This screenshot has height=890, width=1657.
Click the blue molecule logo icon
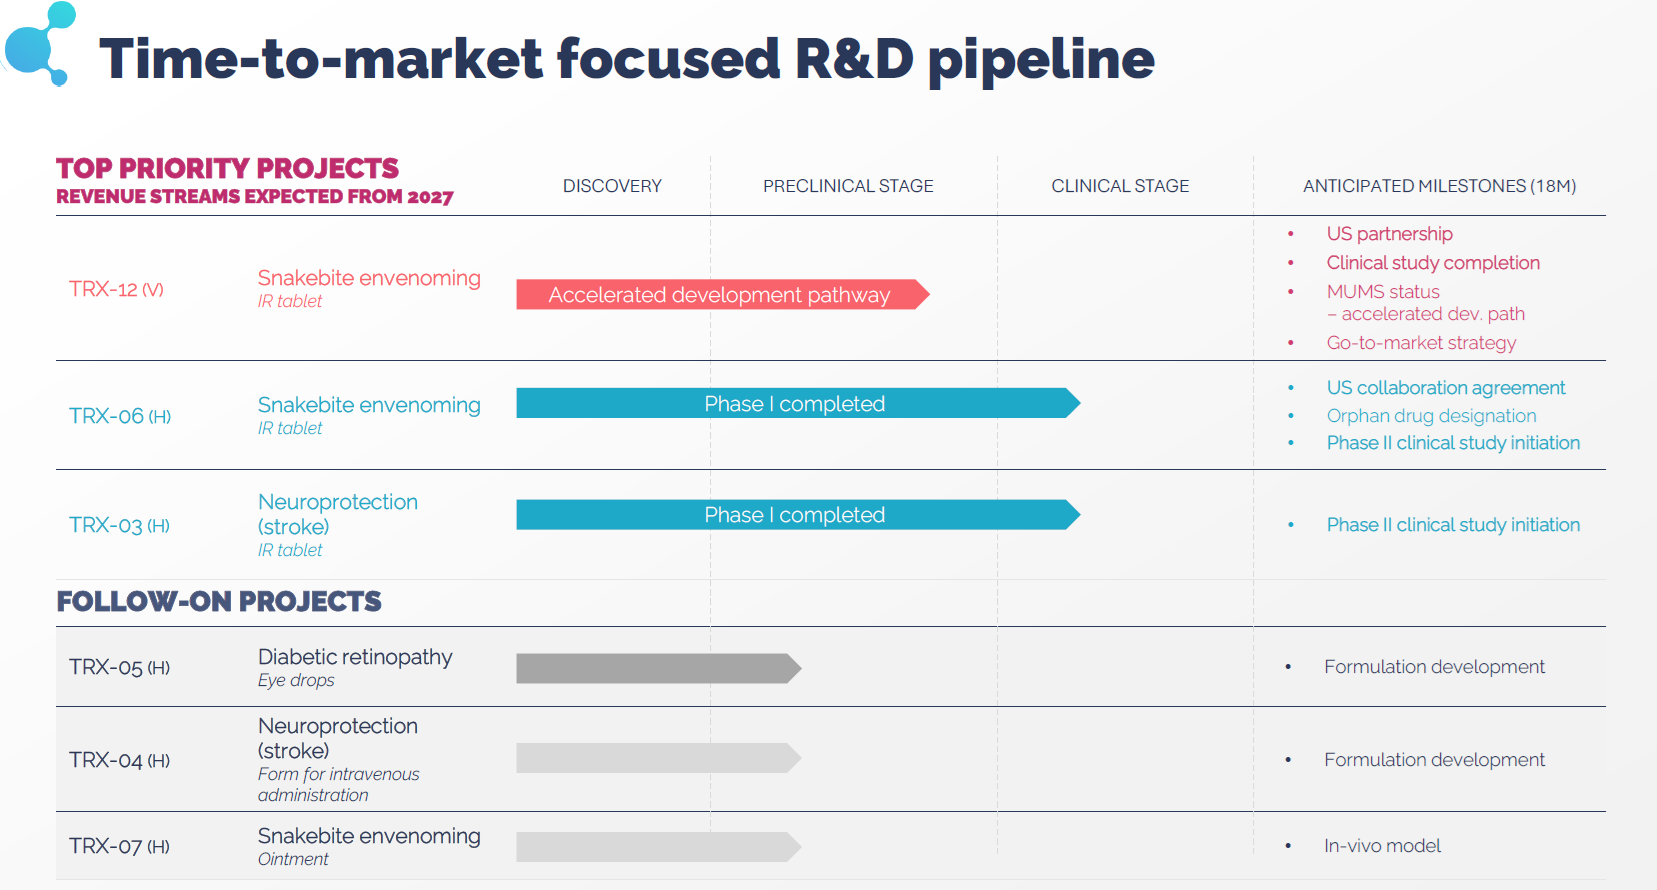(x=41, y=43)
